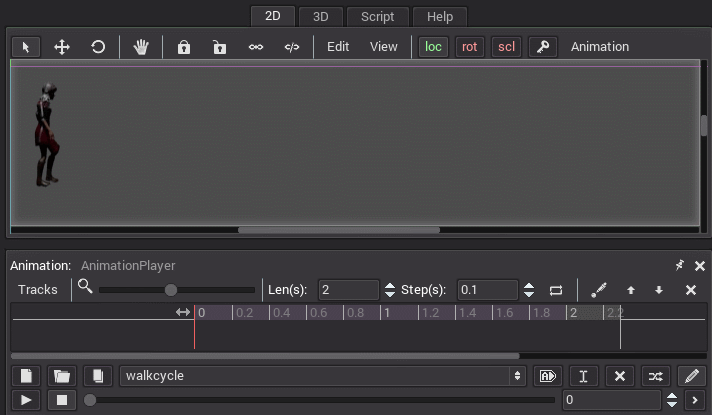This screenshot has width=712, height=415.
Task: Toggle loc key mode
Action: pos(433,47)
